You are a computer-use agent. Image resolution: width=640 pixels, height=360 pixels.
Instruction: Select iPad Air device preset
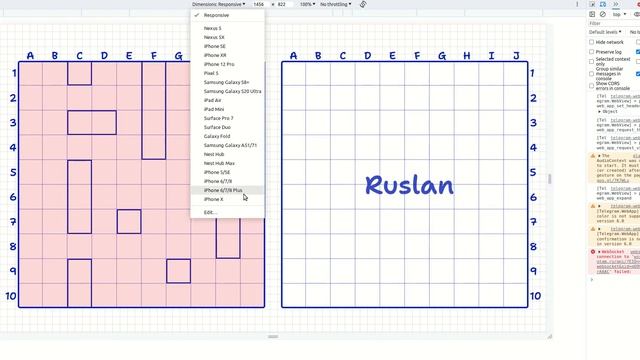[227, 100]
